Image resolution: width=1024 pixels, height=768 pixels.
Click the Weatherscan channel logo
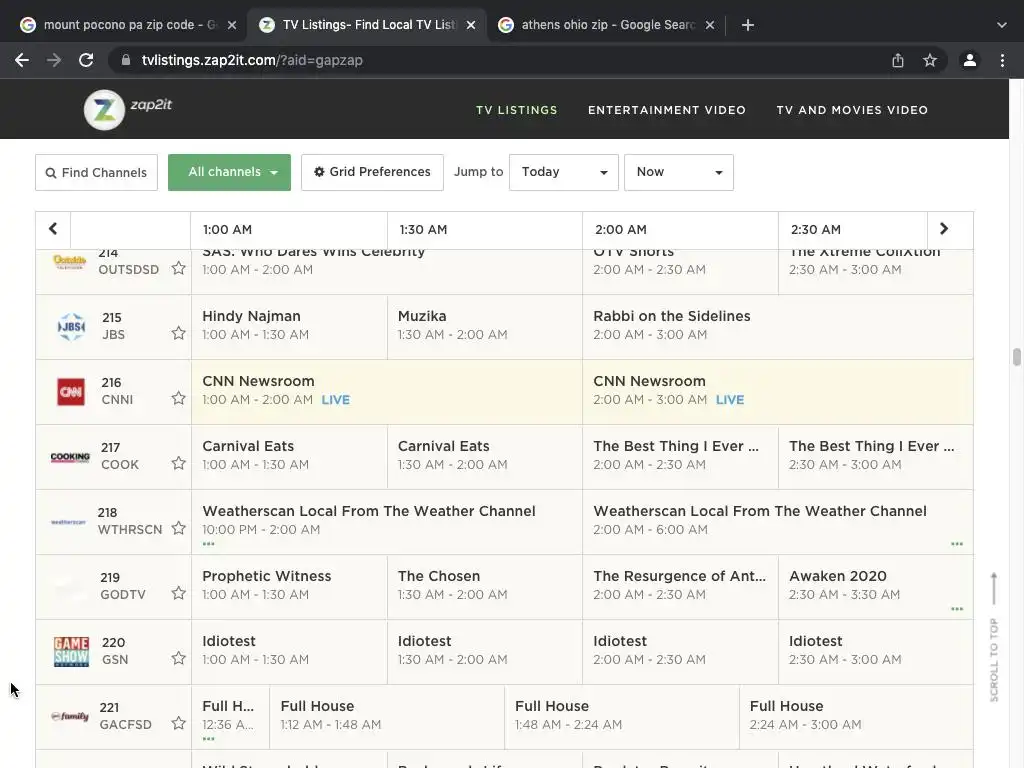tap(69, 522)
